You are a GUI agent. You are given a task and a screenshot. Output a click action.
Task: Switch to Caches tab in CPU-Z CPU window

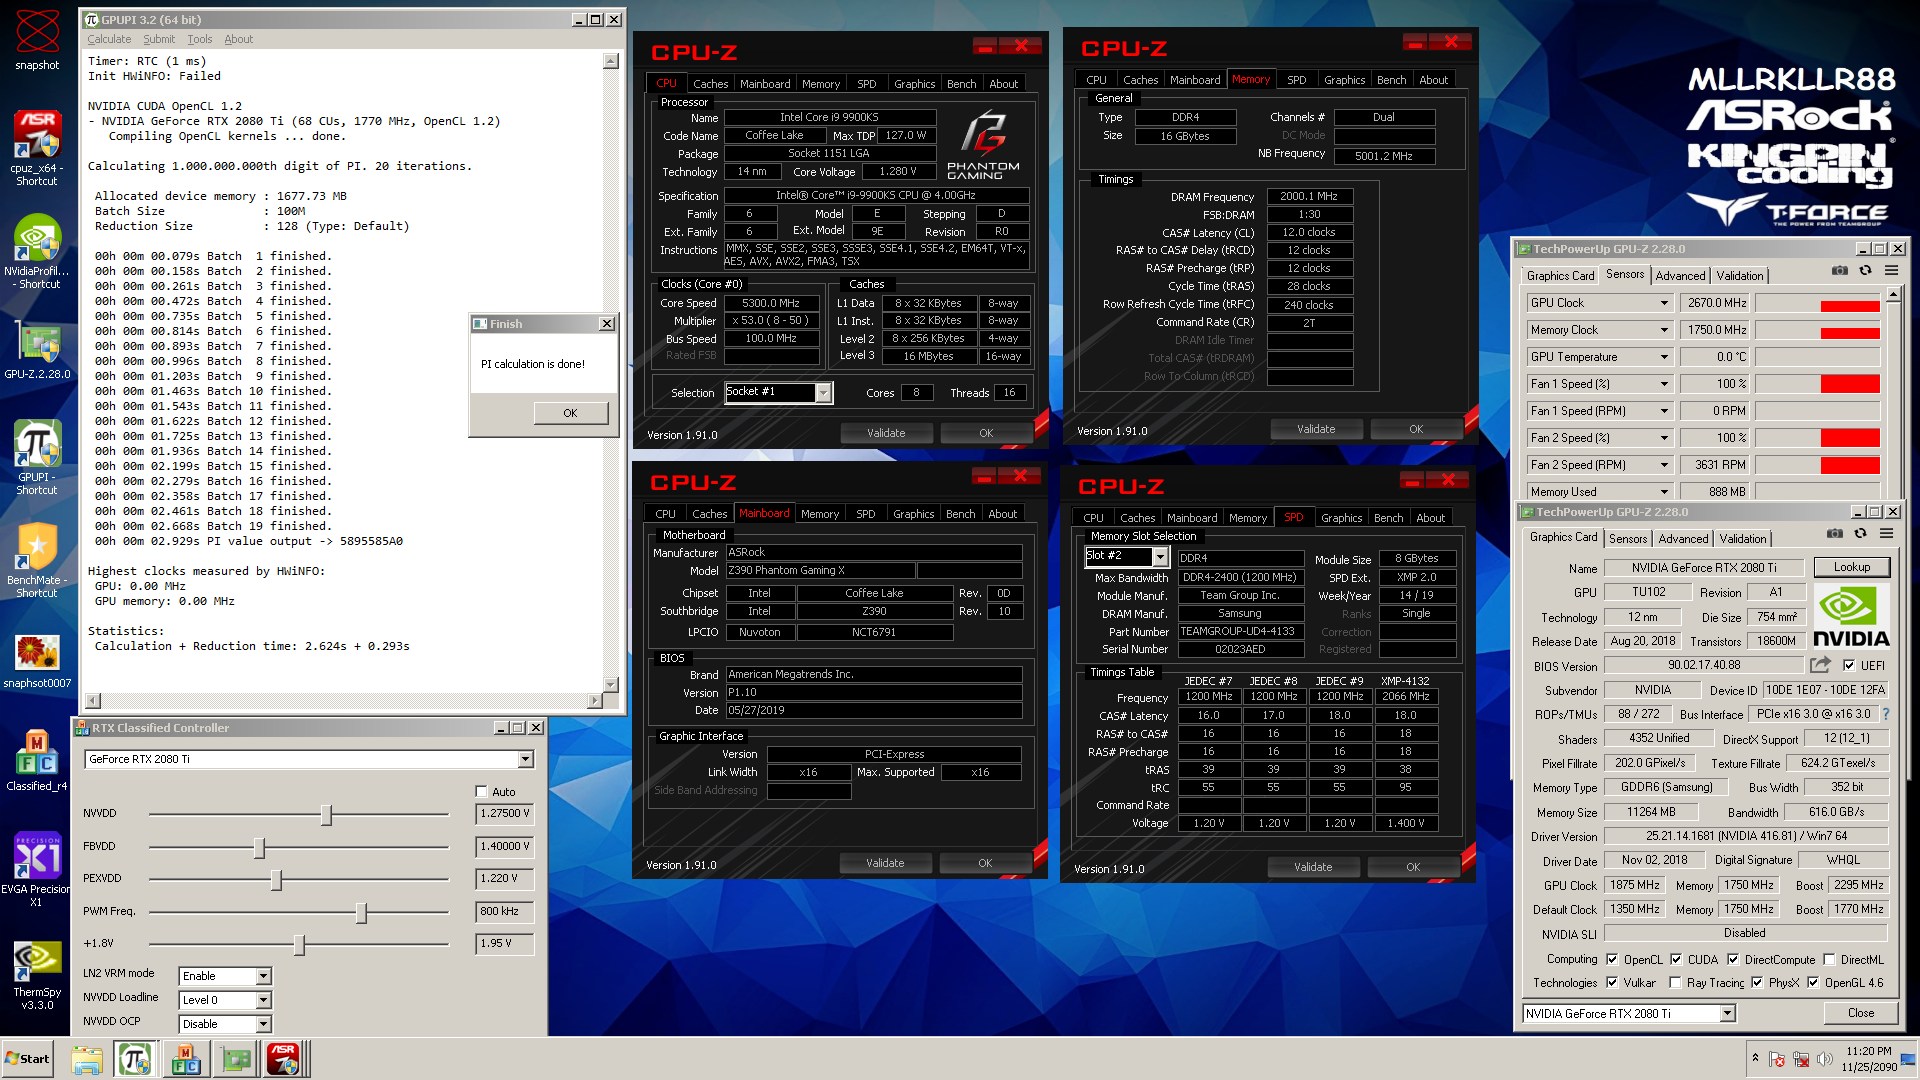click(x=711, y=84)
